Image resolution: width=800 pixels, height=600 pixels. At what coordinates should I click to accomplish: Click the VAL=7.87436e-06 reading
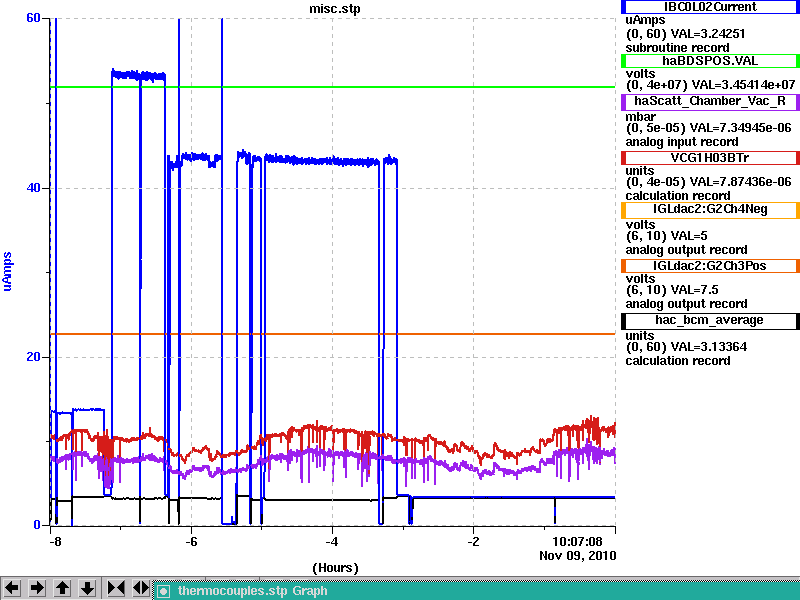(x=740, y=182)
